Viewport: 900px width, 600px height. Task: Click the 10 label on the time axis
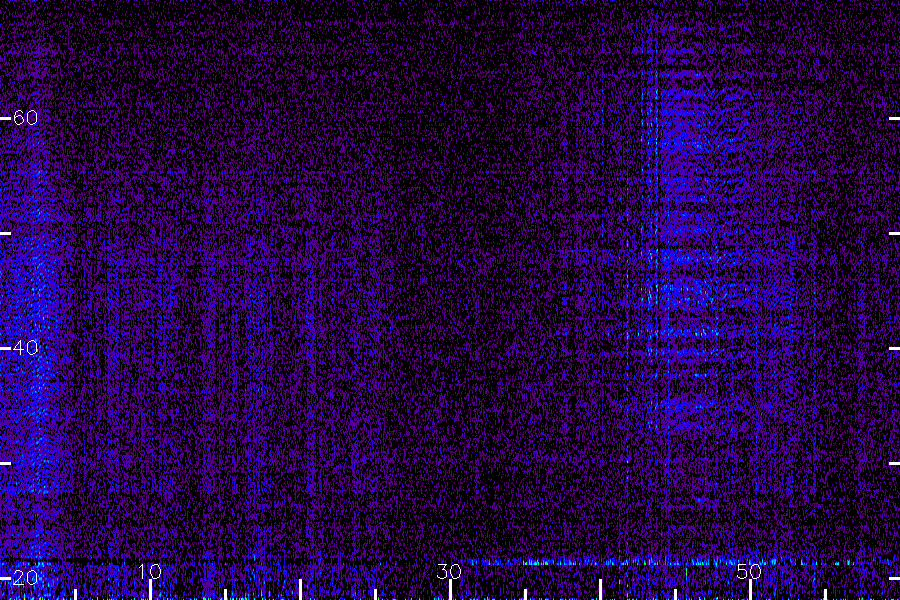(150, 571)
